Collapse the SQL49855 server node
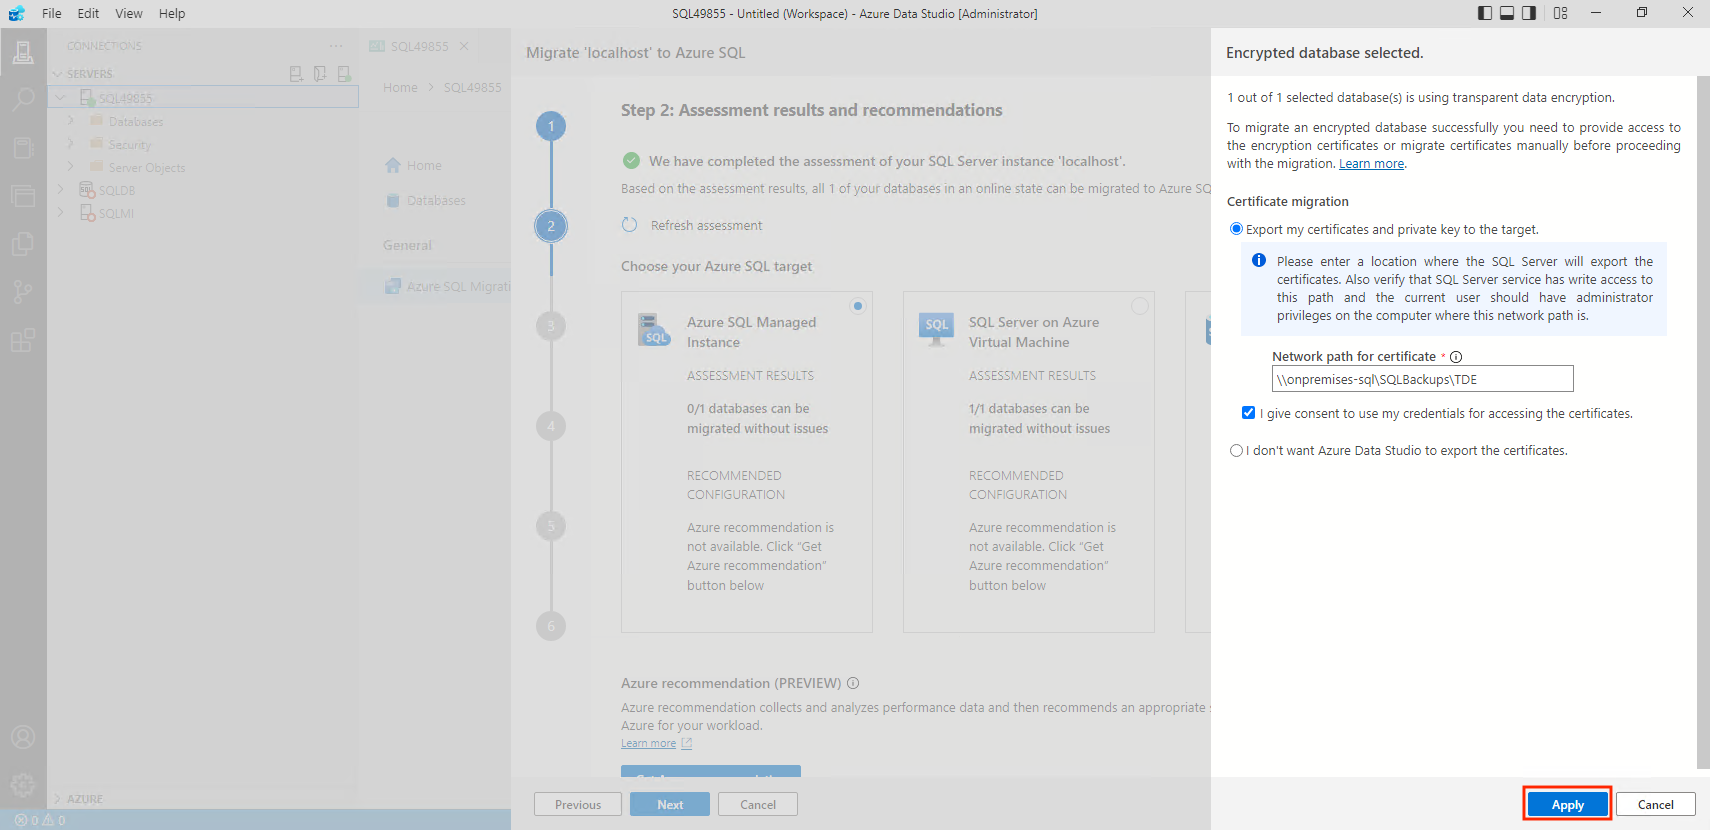Image resolution: width=1710 pixels, height=830 pixels. tap(61, 98)
